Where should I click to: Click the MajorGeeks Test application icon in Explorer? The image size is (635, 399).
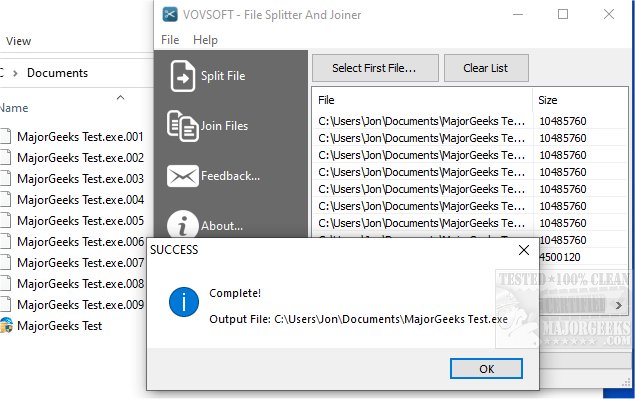pos(6,326)
